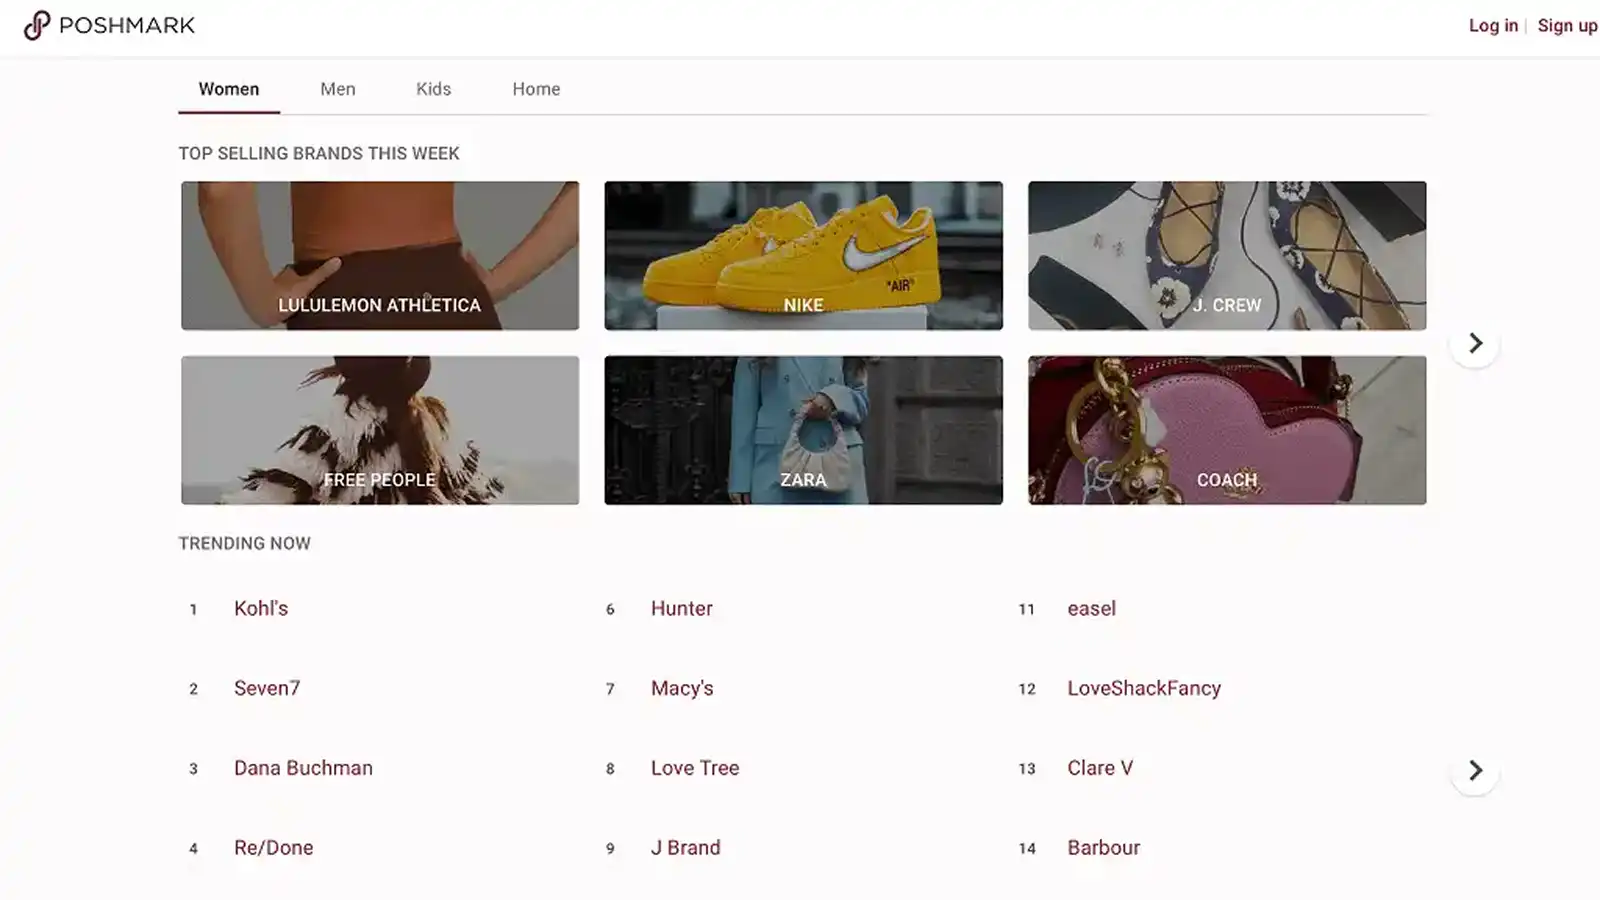
Task: Open the Women category
Action: [x=228, y=89]
